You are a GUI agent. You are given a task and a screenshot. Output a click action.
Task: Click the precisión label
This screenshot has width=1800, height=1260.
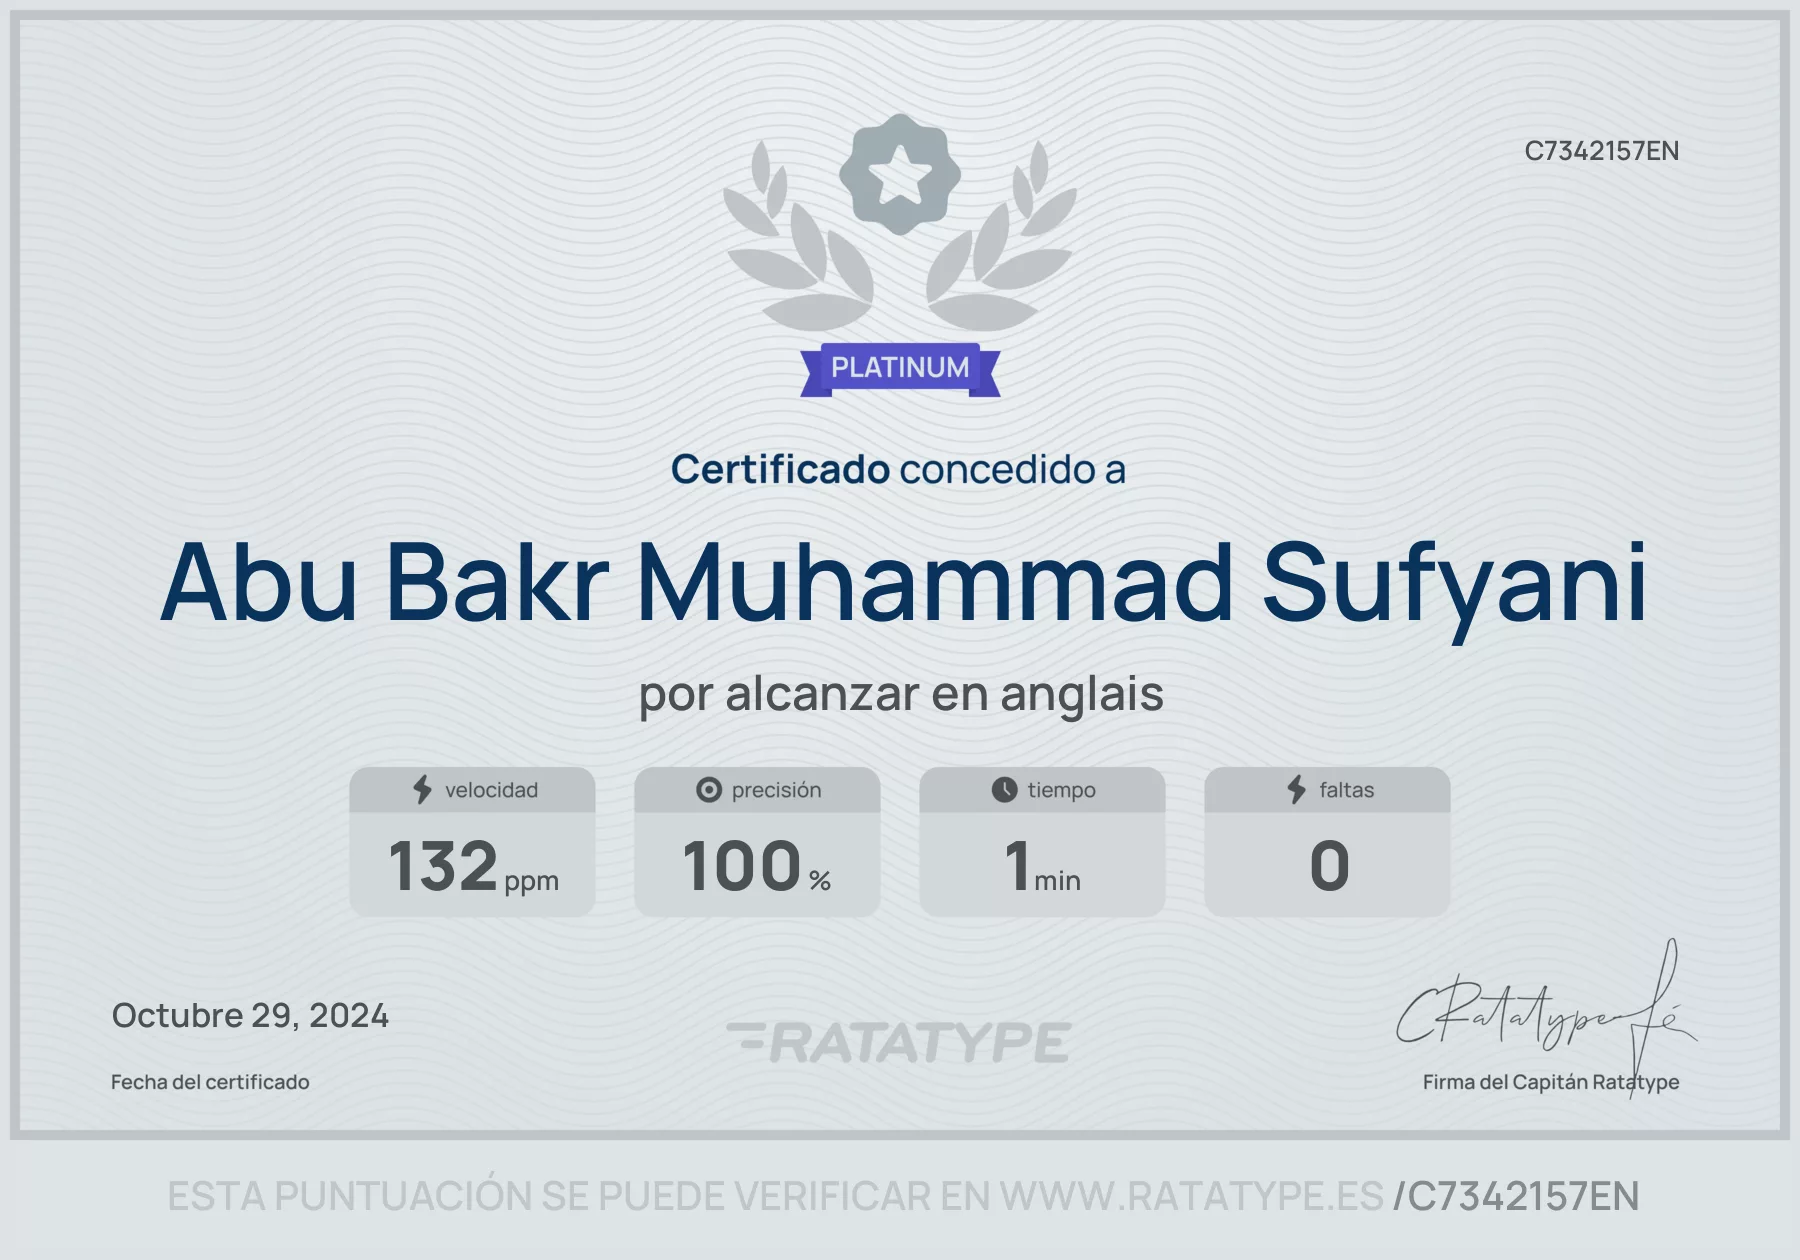click(x=776, y=790)
